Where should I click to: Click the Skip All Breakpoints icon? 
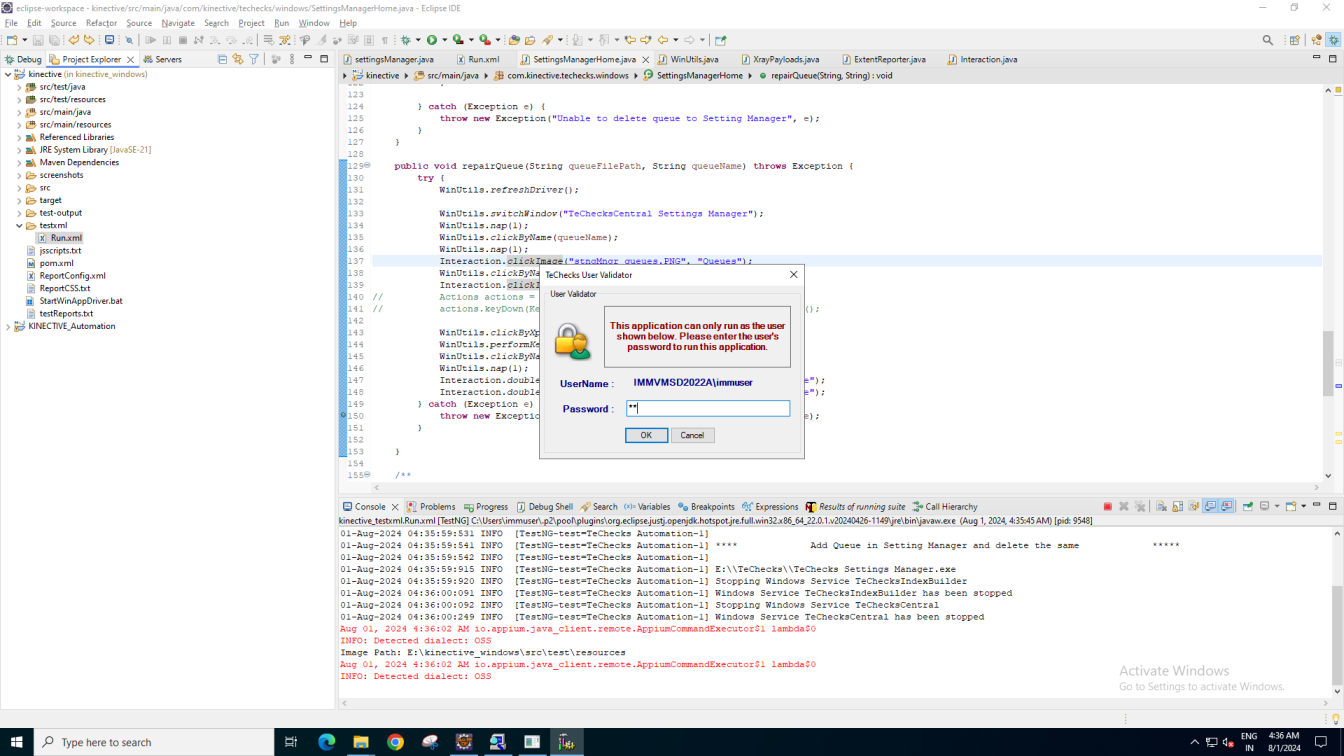(129, 40)
